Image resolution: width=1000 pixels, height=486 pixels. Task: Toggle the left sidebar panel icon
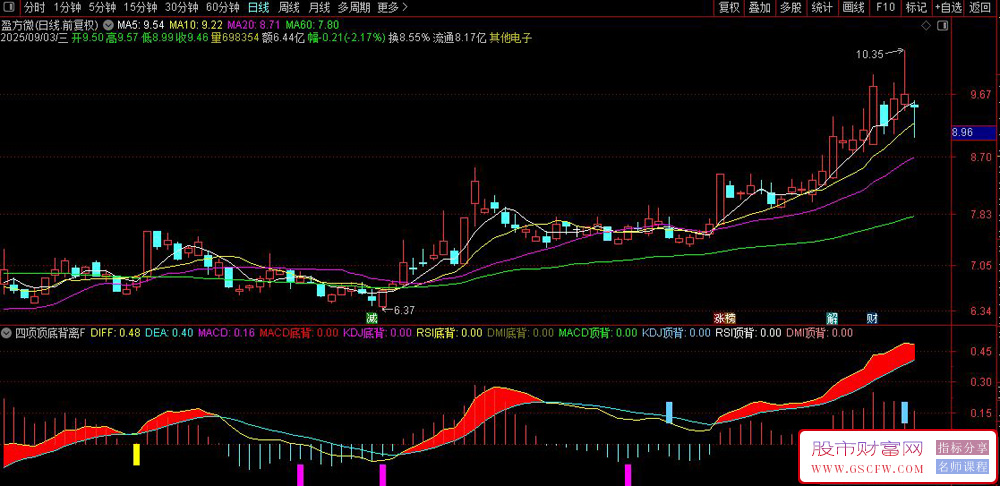[9, 8]
